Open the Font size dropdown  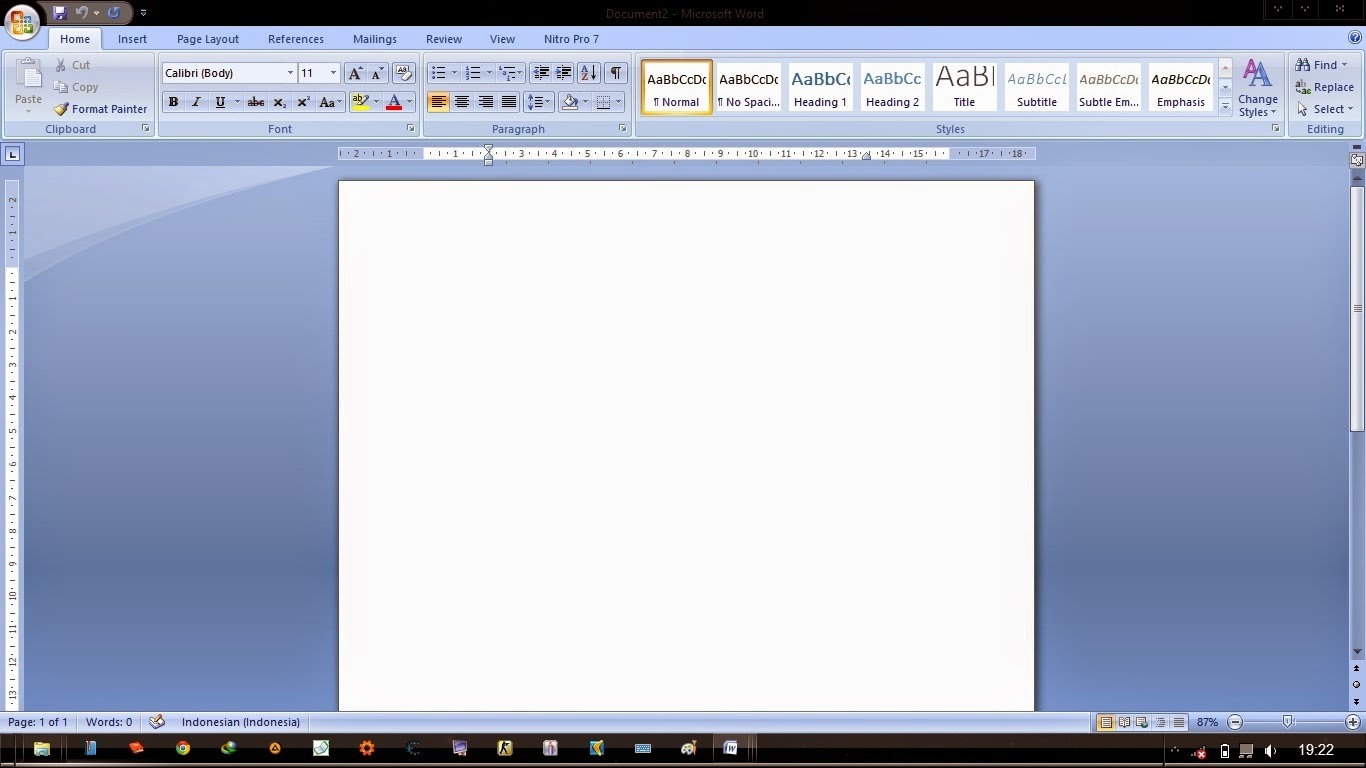(333, 73)
